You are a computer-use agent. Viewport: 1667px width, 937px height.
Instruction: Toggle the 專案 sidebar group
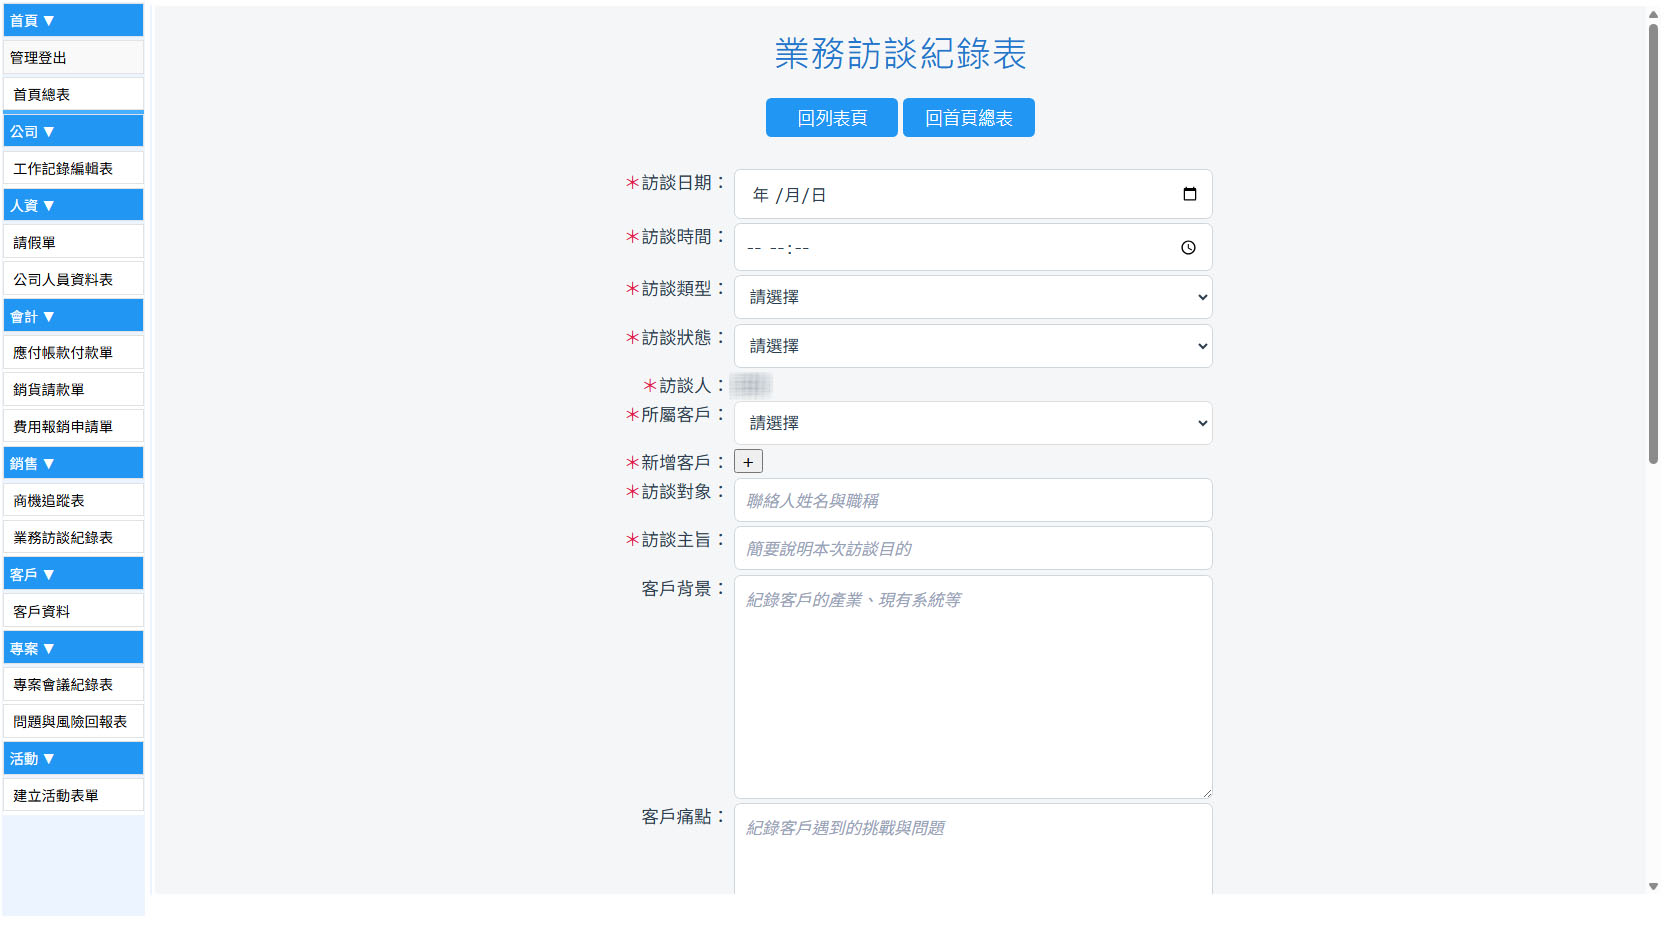pos(73,648)
